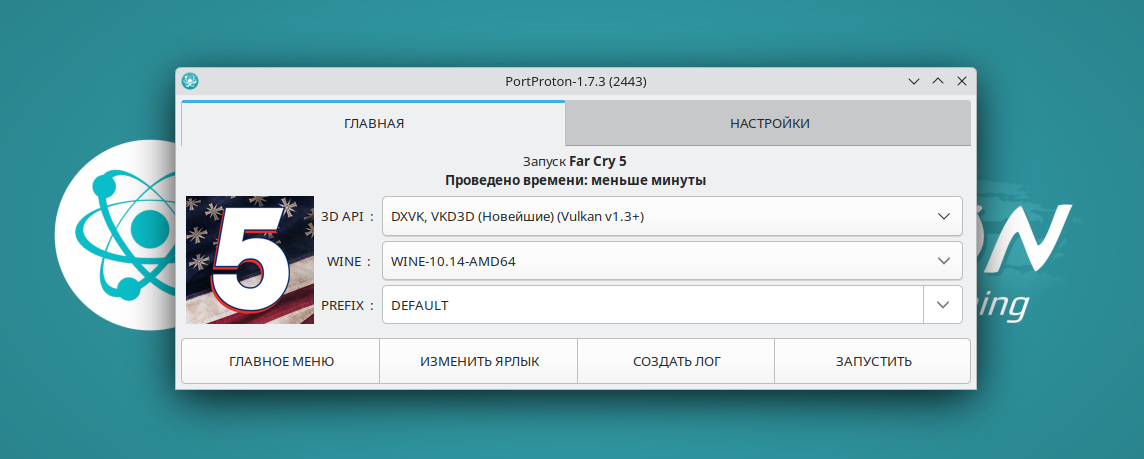Click the "Запуск Far Cry 5" heading text
1144x459 pixels.
(x=575, y=161)
